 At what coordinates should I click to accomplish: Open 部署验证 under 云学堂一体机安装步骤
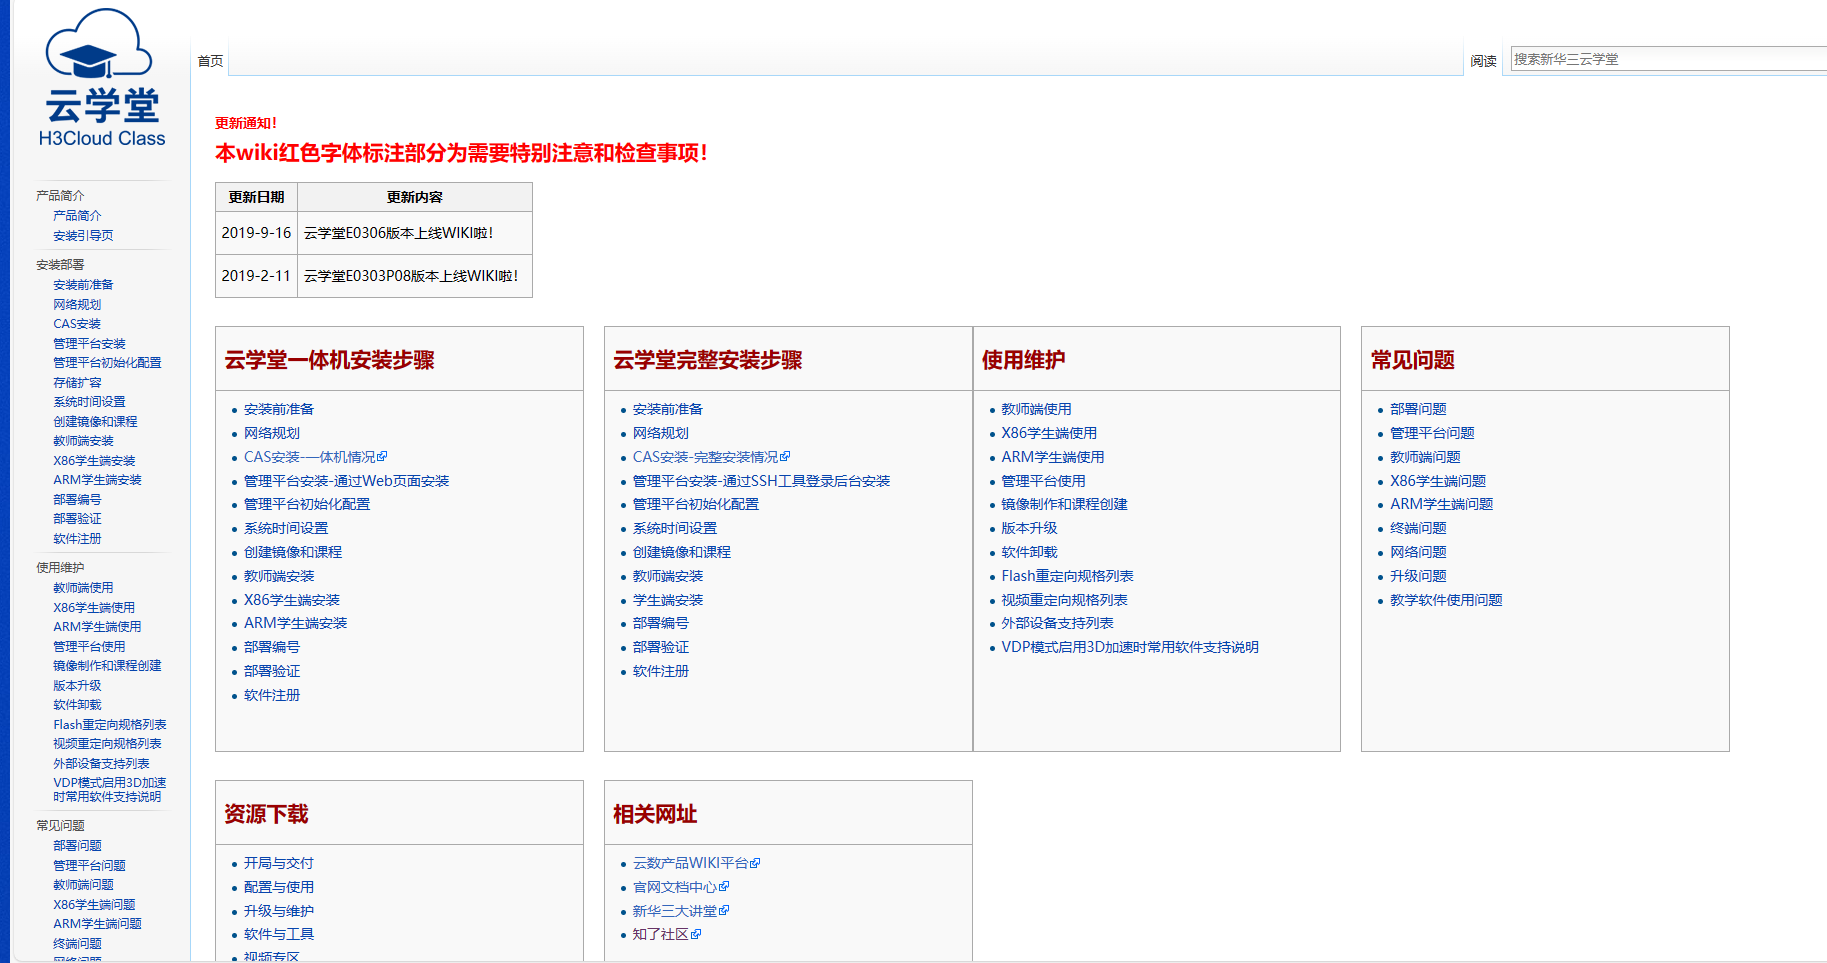(x=272, y=671)
